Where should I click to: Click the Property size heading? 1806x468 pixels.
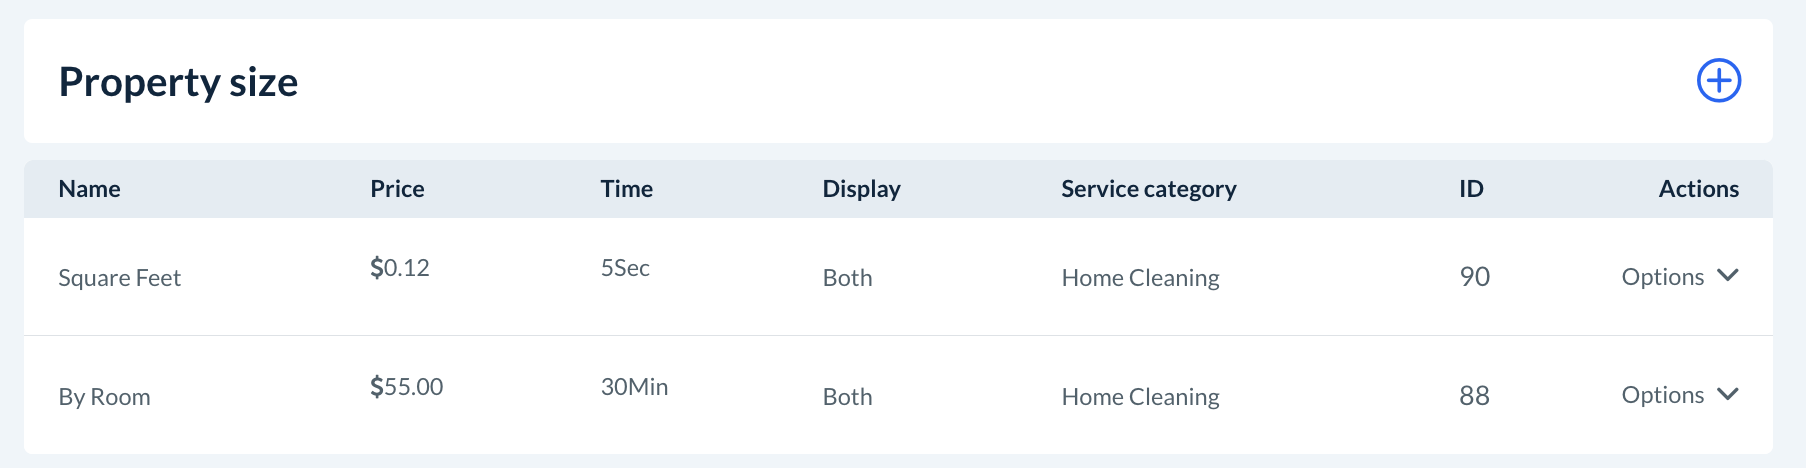tap(178, 82)
